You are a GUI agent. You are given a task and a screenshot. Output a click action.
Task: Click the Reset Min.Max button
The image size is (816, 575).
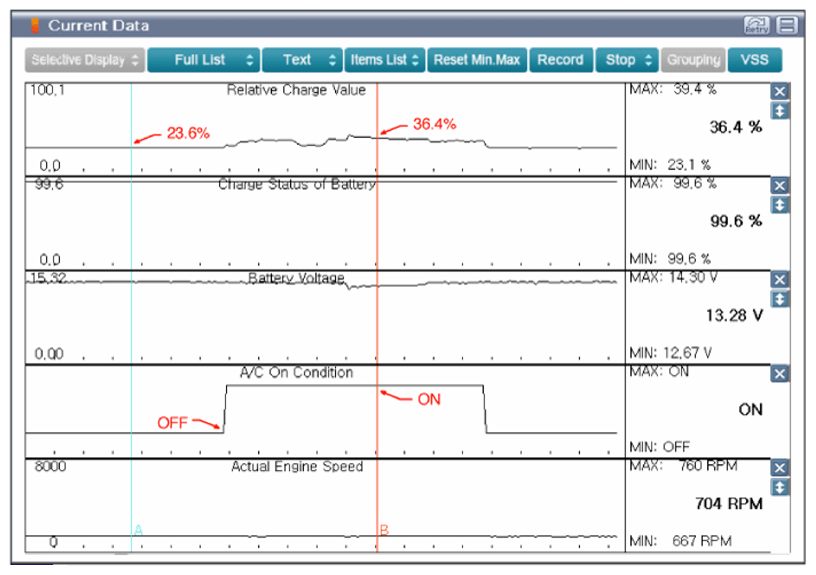coord(477,60)
